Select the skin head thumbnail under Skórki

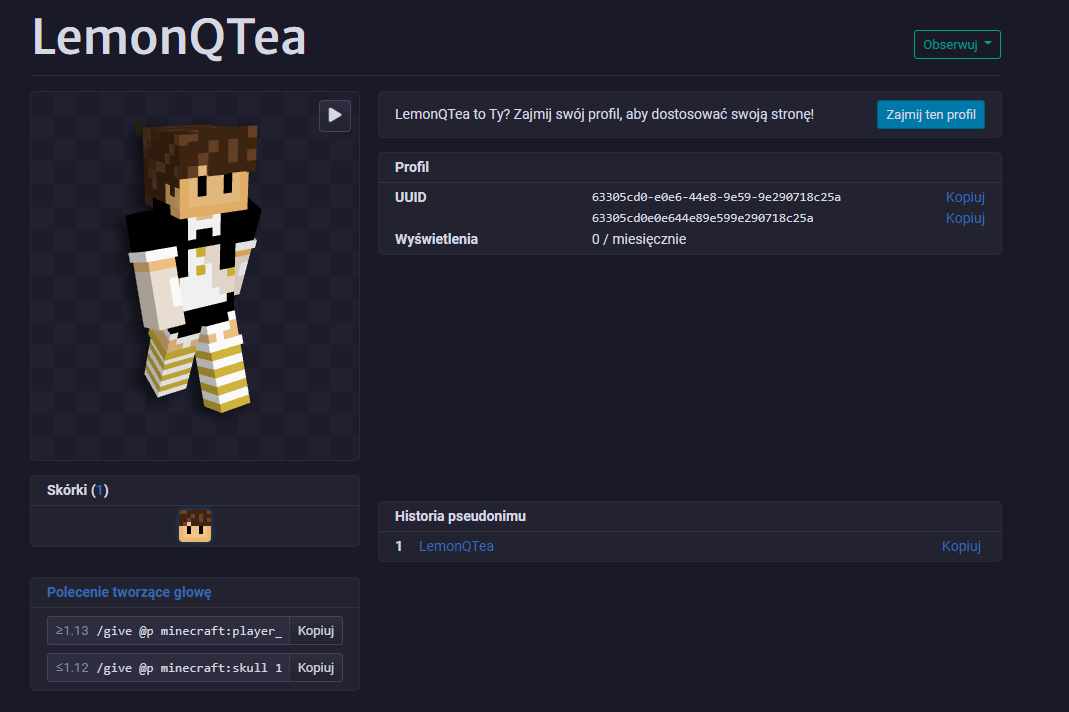coord(195,525)
